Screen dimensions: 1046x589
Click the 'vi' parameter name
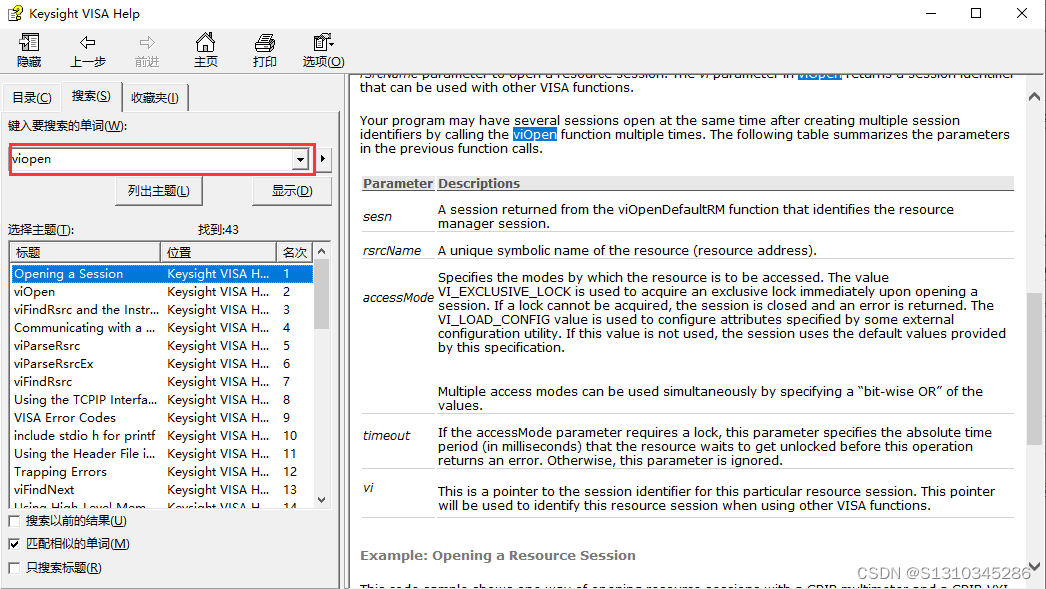coord(368,488)
